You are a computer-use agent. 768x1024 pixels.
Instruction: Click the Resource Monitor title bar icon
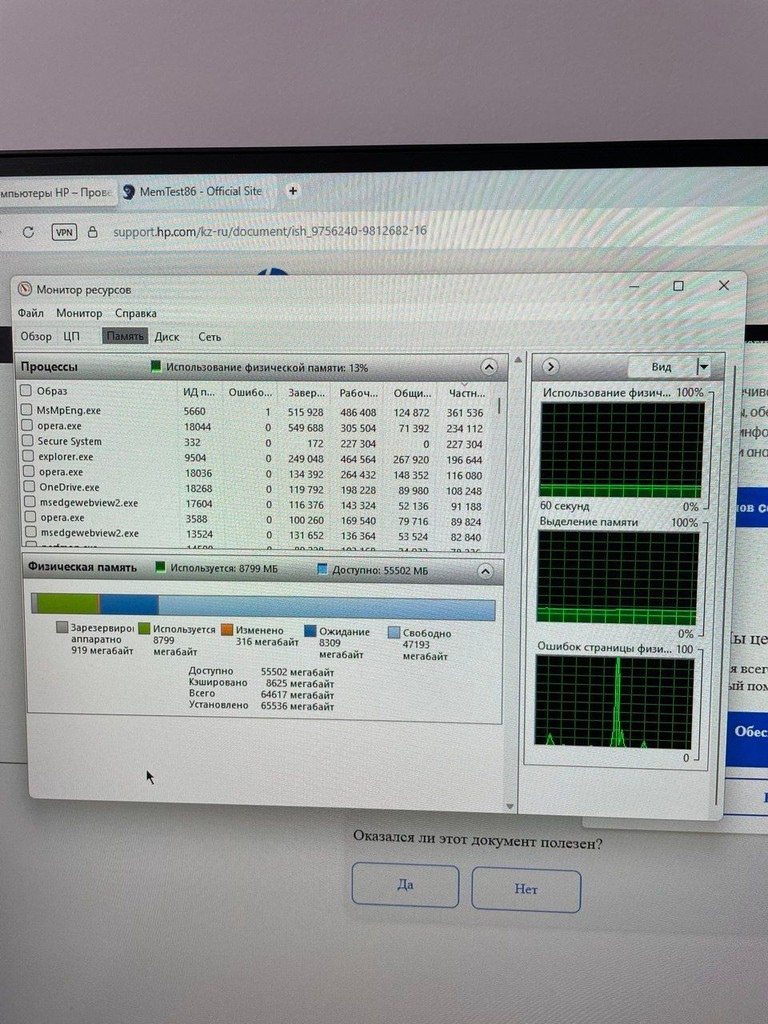pos(25,289)
